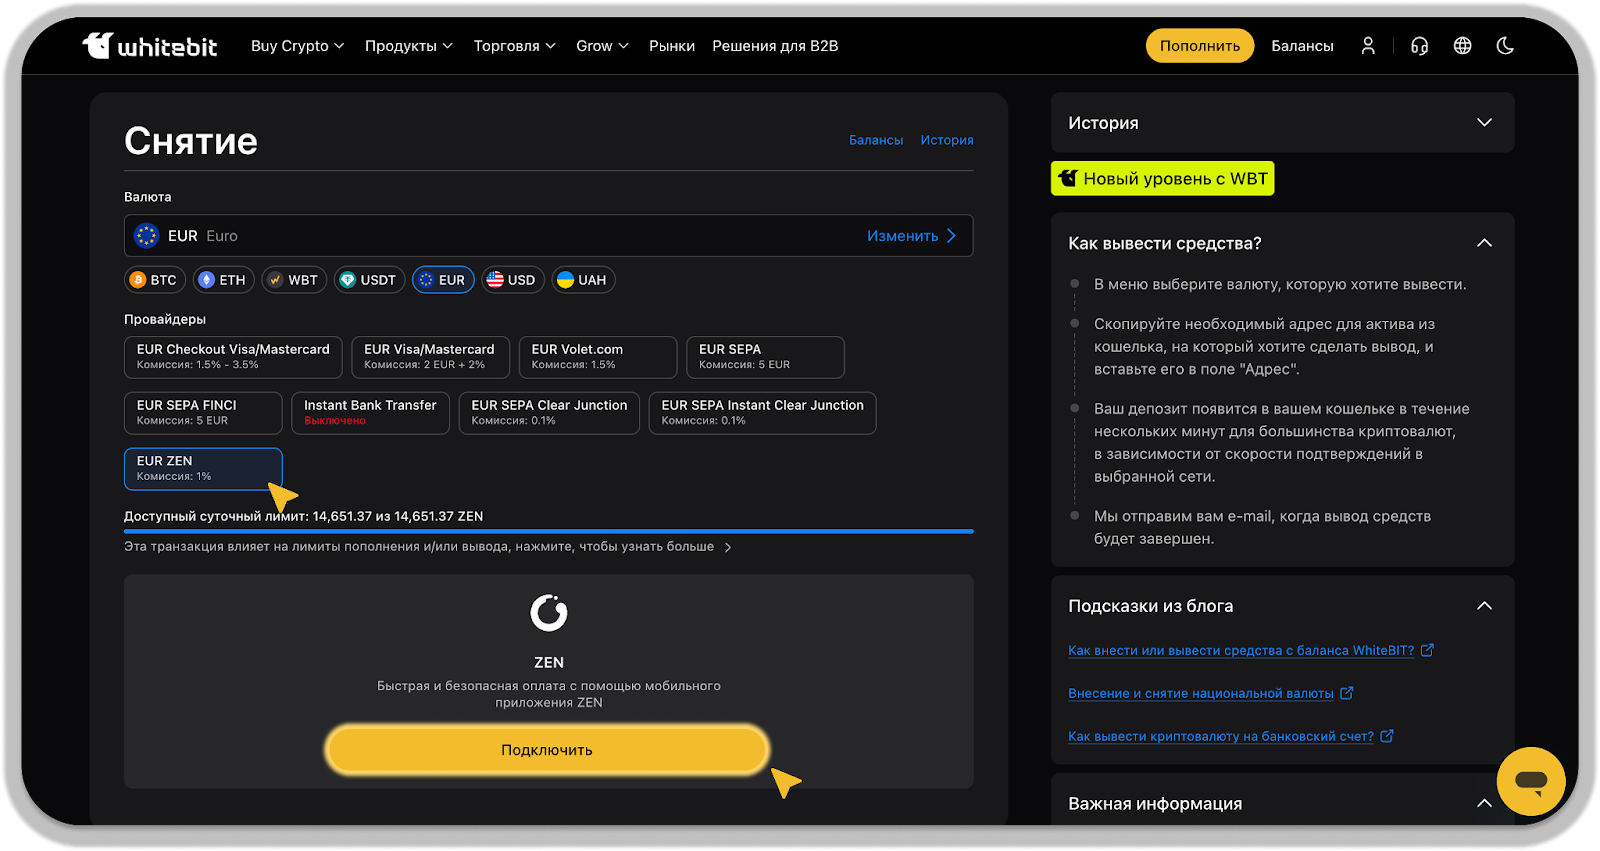
Task: Select the BTC currency chip
Action: (x=154, y=280)
